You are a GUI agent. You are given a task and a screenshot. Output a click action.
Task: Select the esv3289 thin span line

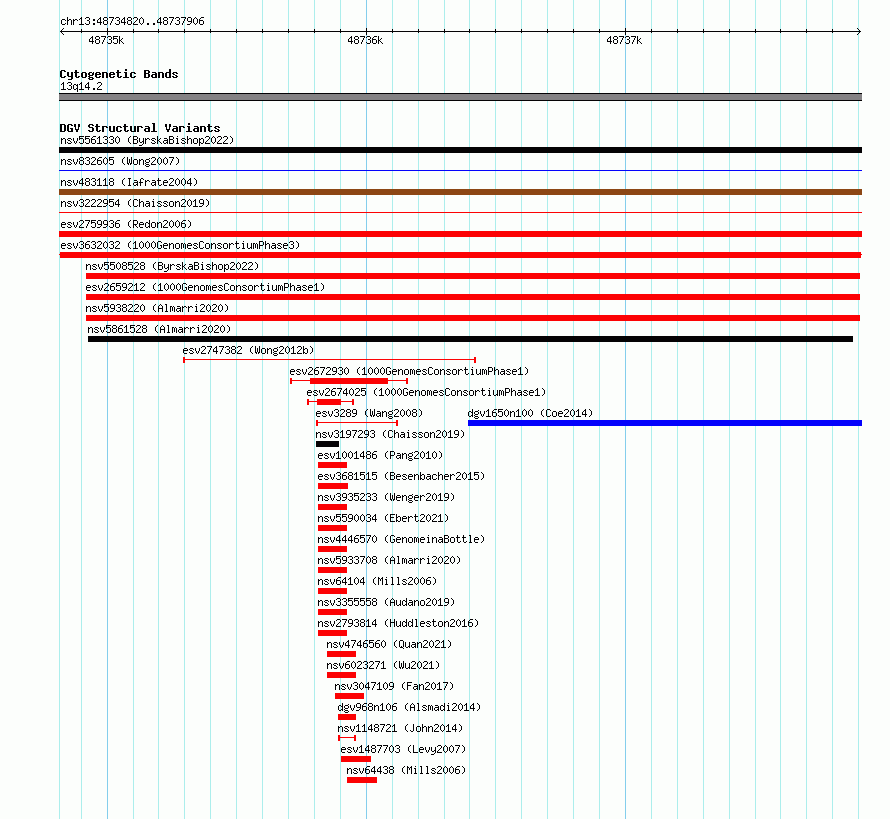[357, 423]
